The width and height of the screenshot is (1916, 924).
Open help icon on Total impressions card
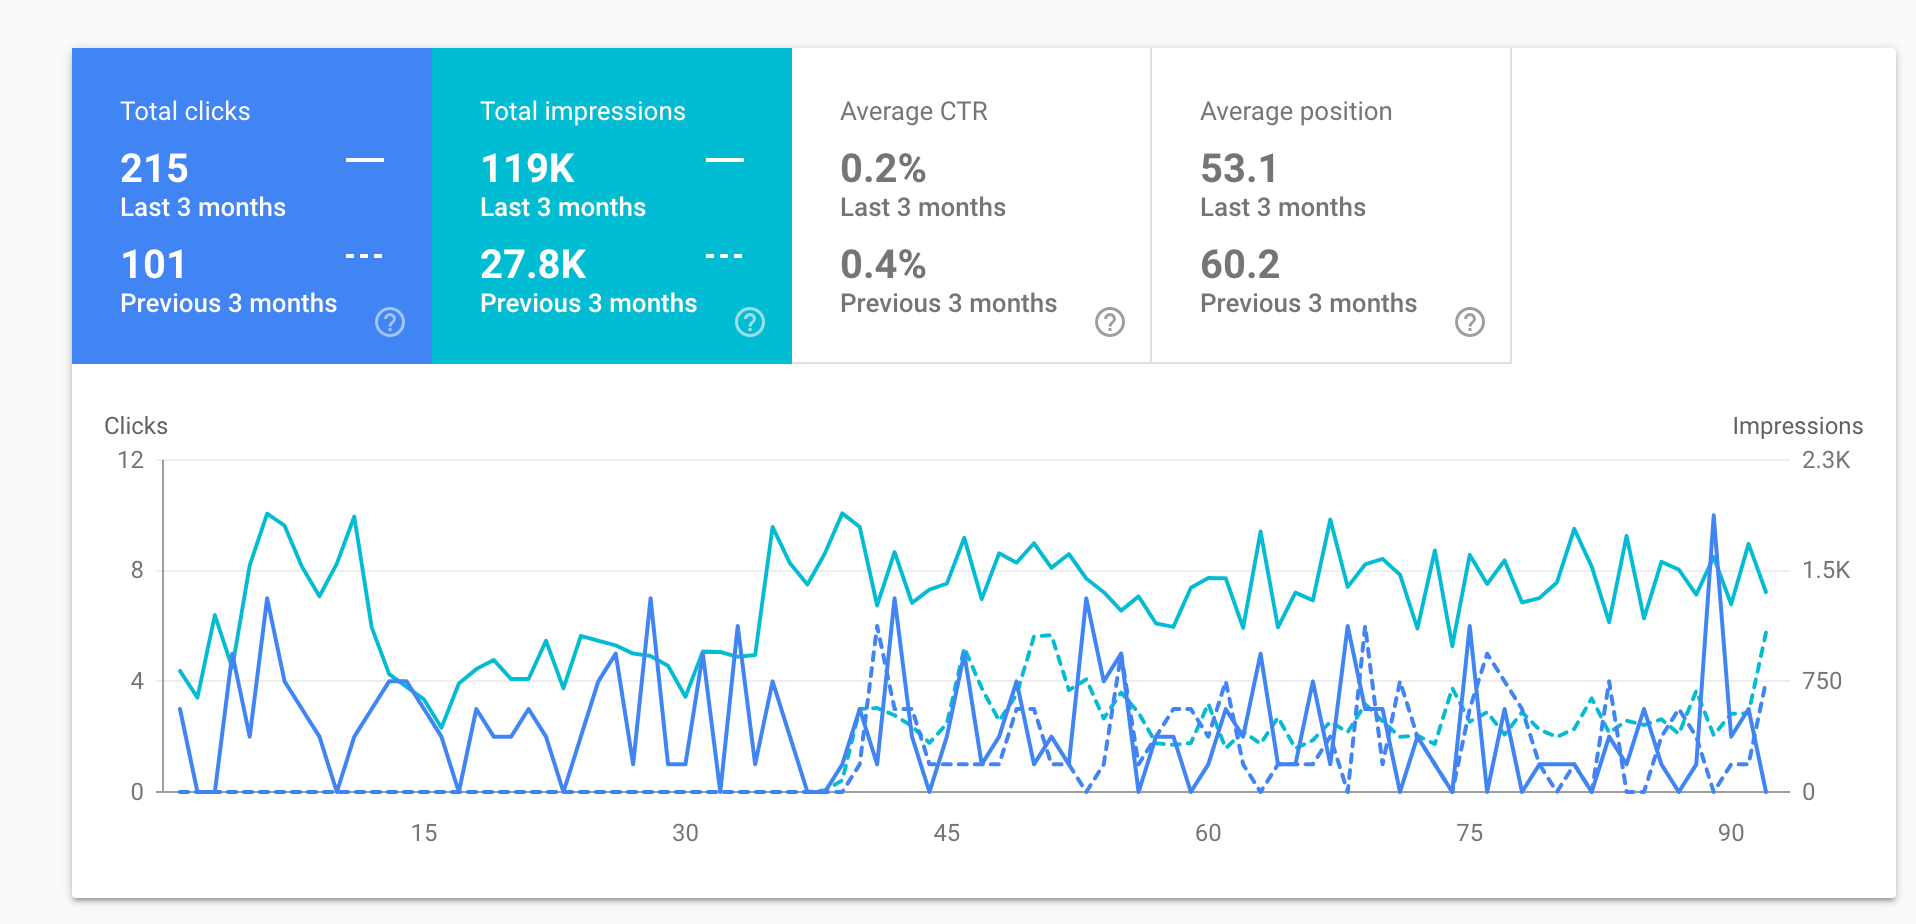click(x=750, y=322)
